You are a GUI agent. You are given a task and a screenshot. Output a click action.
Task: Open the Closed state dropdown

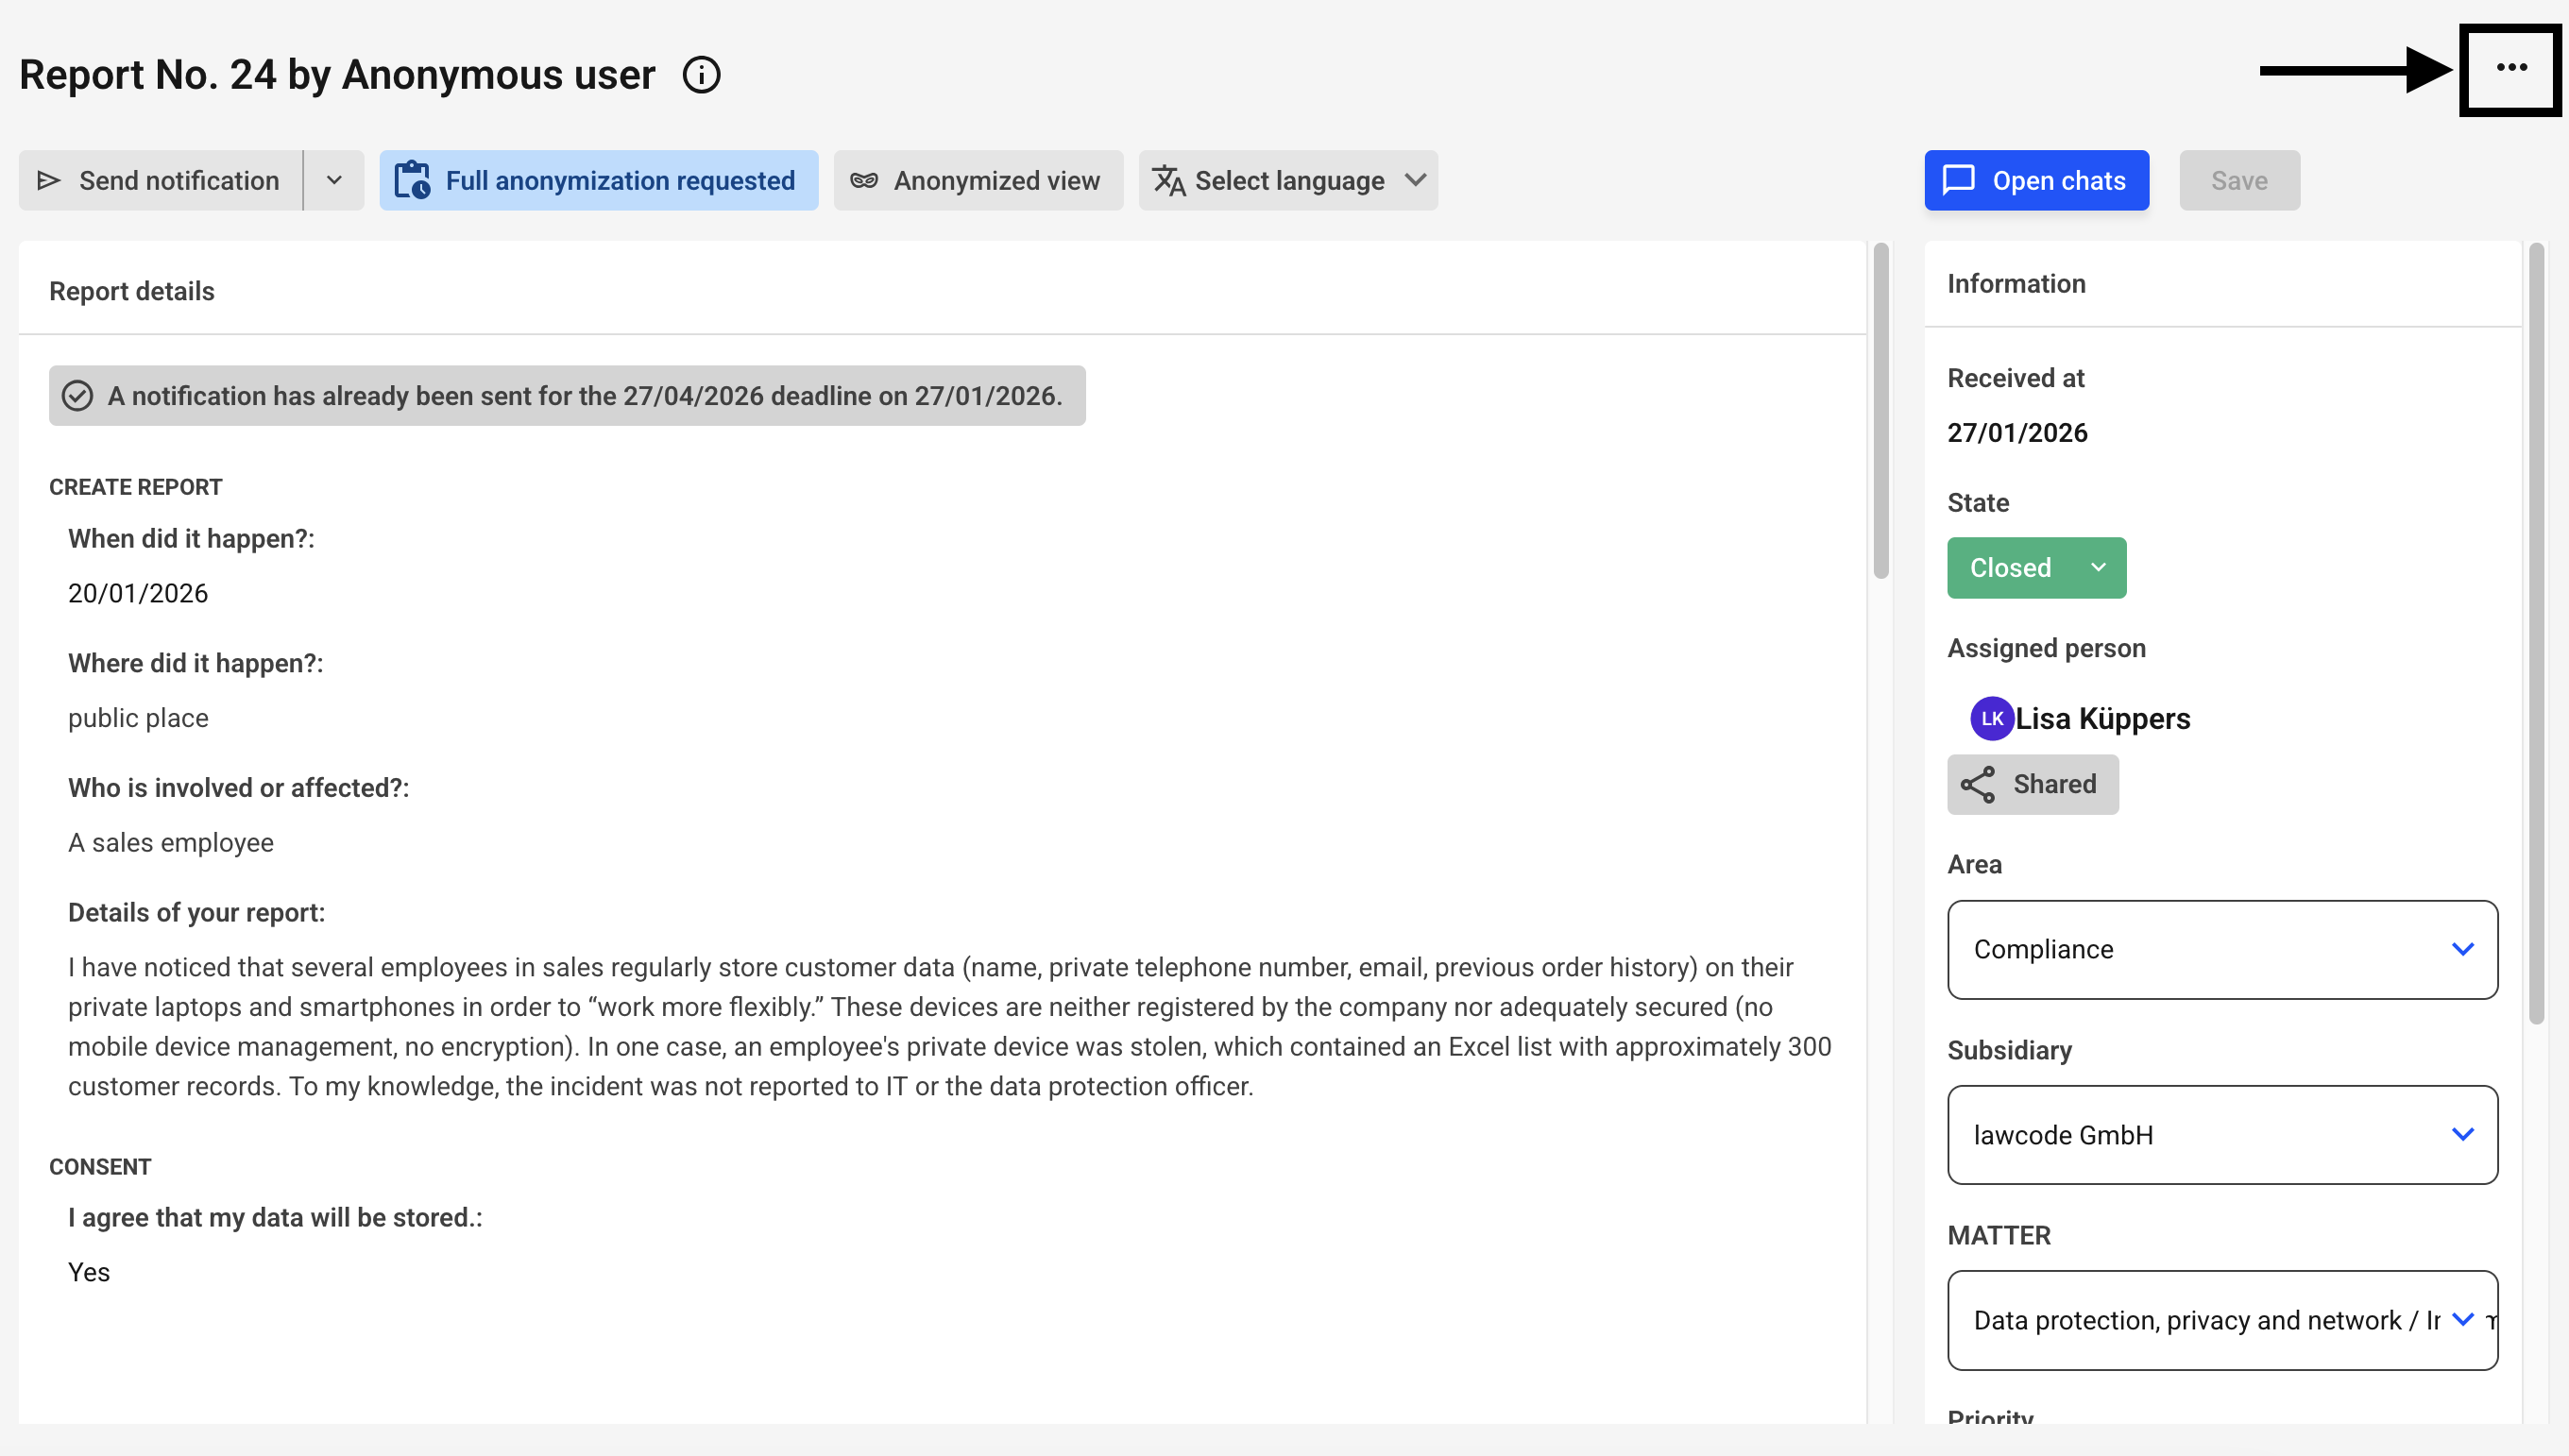pyautogui.click(x=2036, y=568)
